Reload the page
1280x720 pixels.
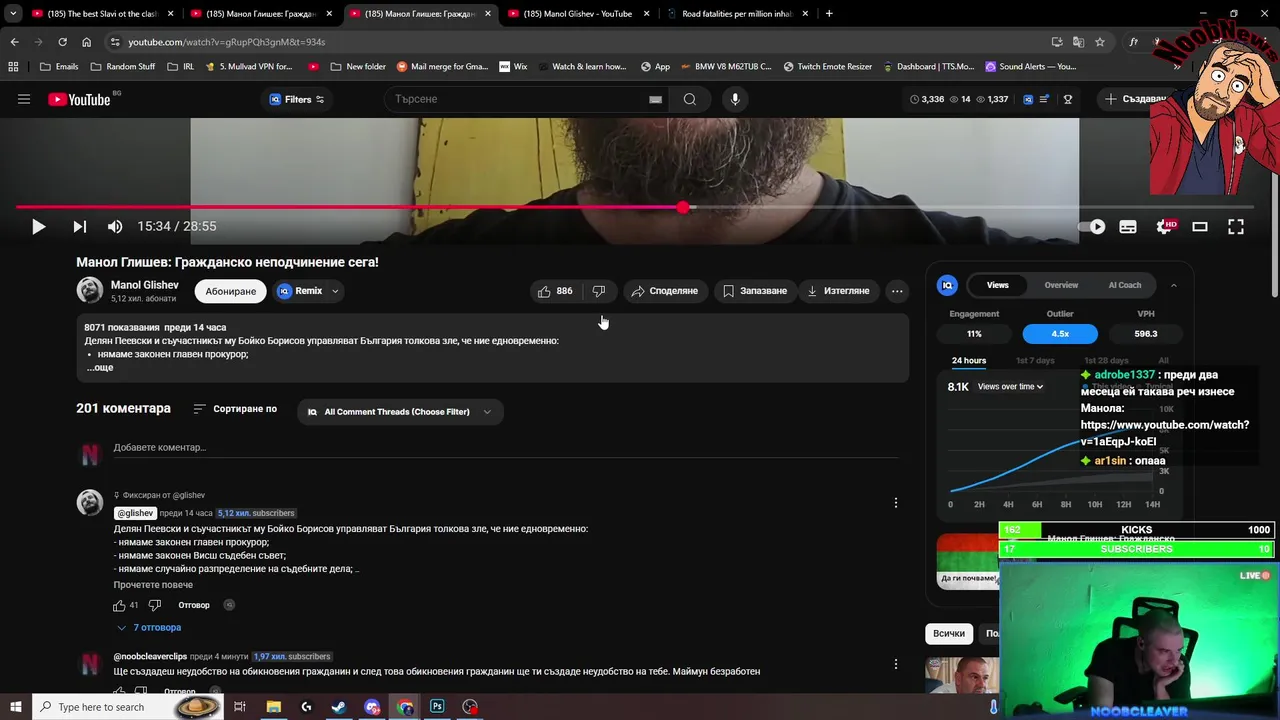[x=62, y=42]
